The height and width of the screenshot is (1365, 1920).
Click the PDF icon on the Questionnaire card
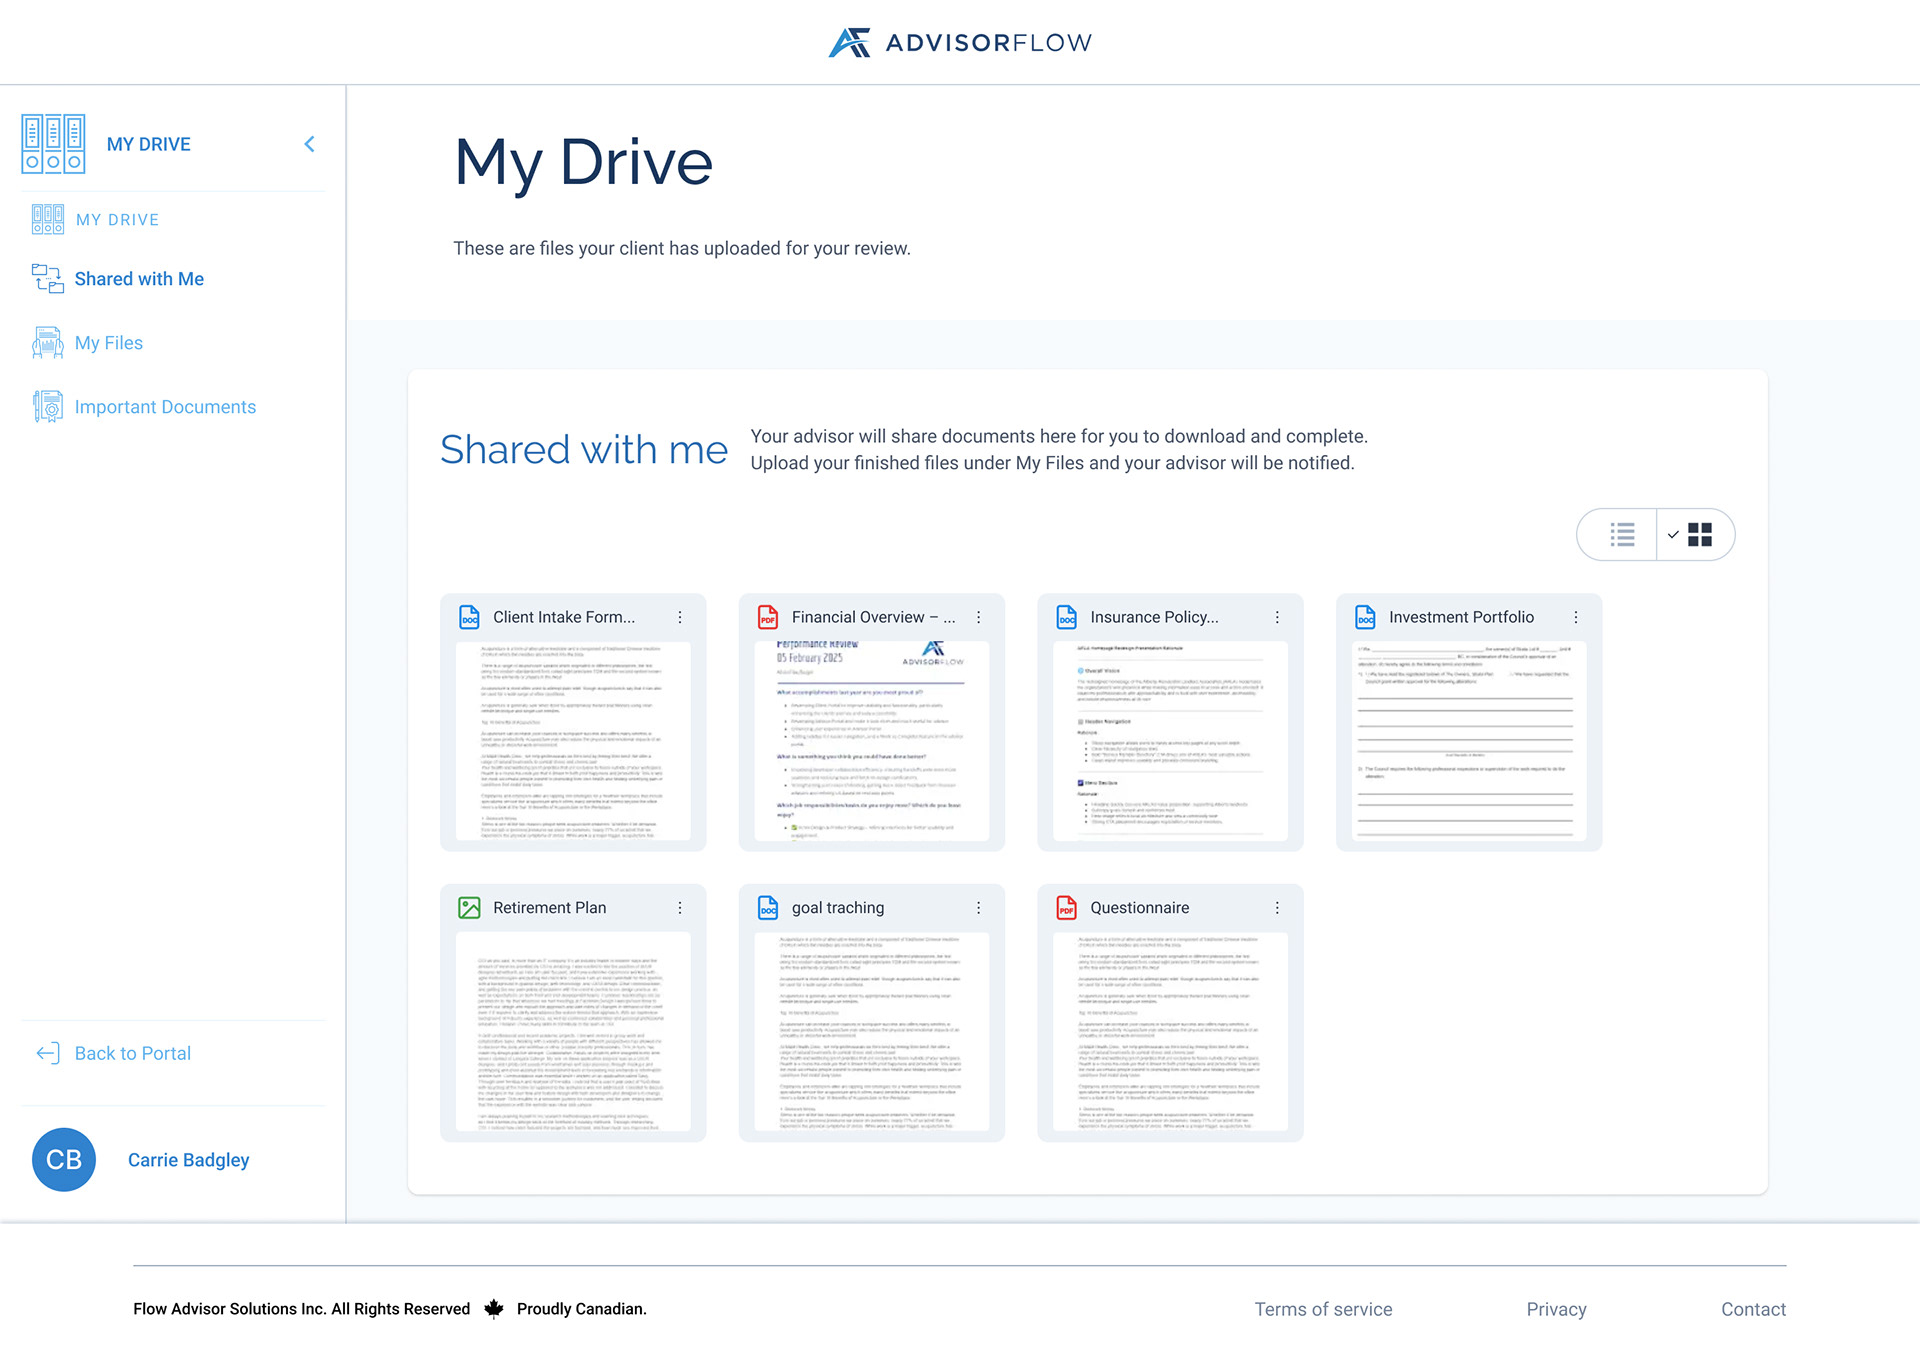[1066, 907]
